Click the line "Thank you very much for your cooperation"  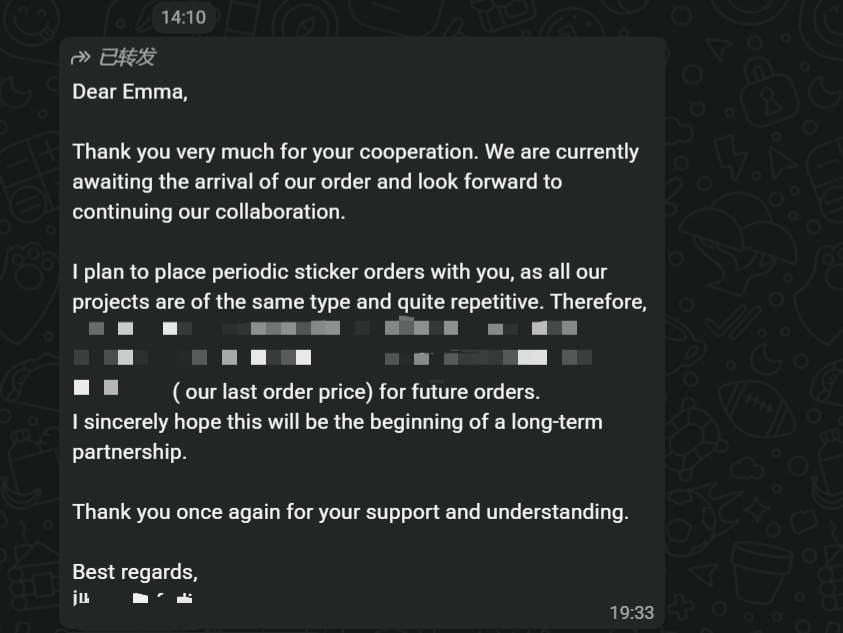(x=355, y=152)
